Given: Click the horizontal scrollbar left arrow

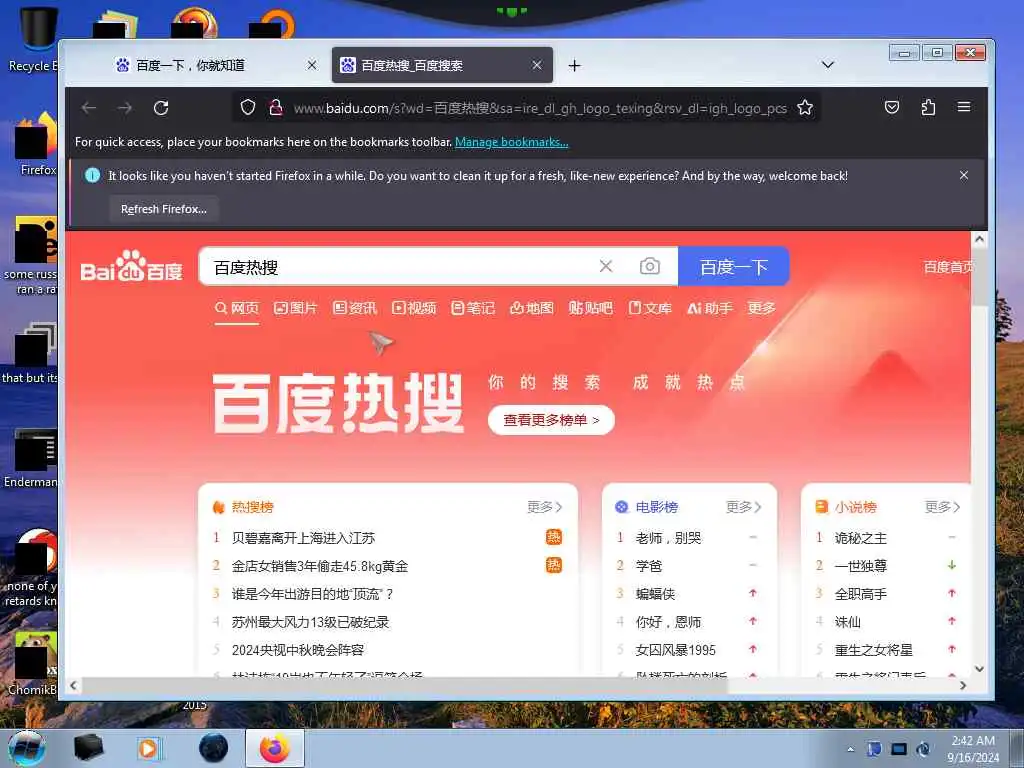Looking at the screenshot, I should (73, 686).
